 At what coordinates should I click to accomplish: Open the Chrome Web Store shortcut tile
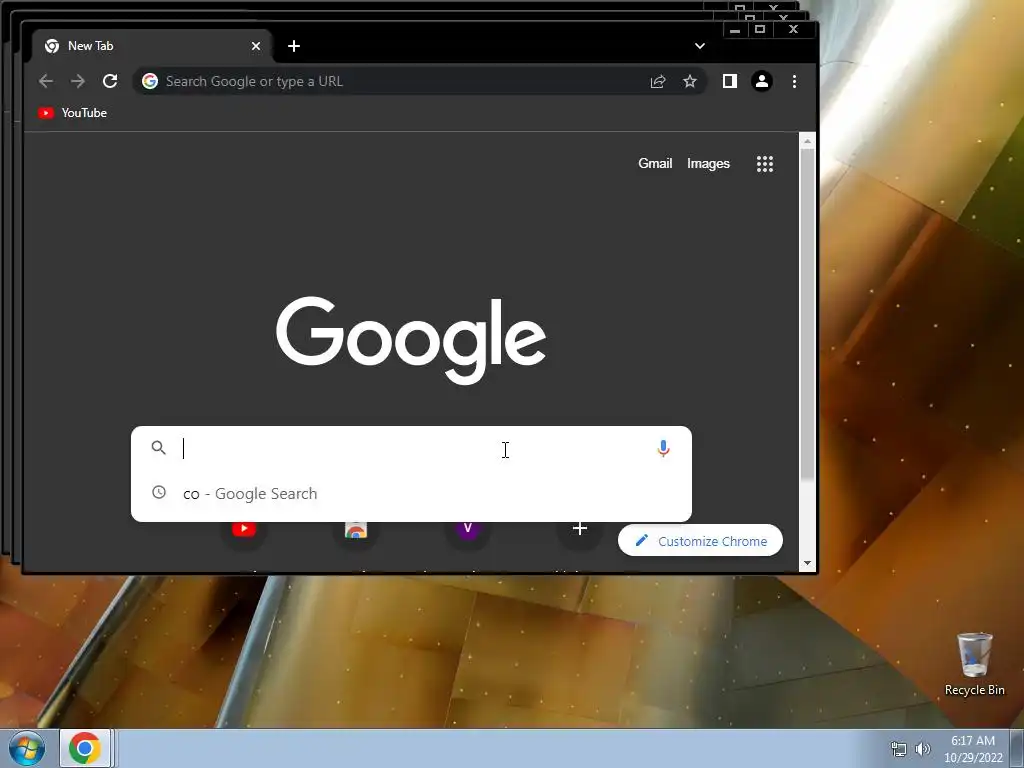pyautogui.click(x=356, y=530)
